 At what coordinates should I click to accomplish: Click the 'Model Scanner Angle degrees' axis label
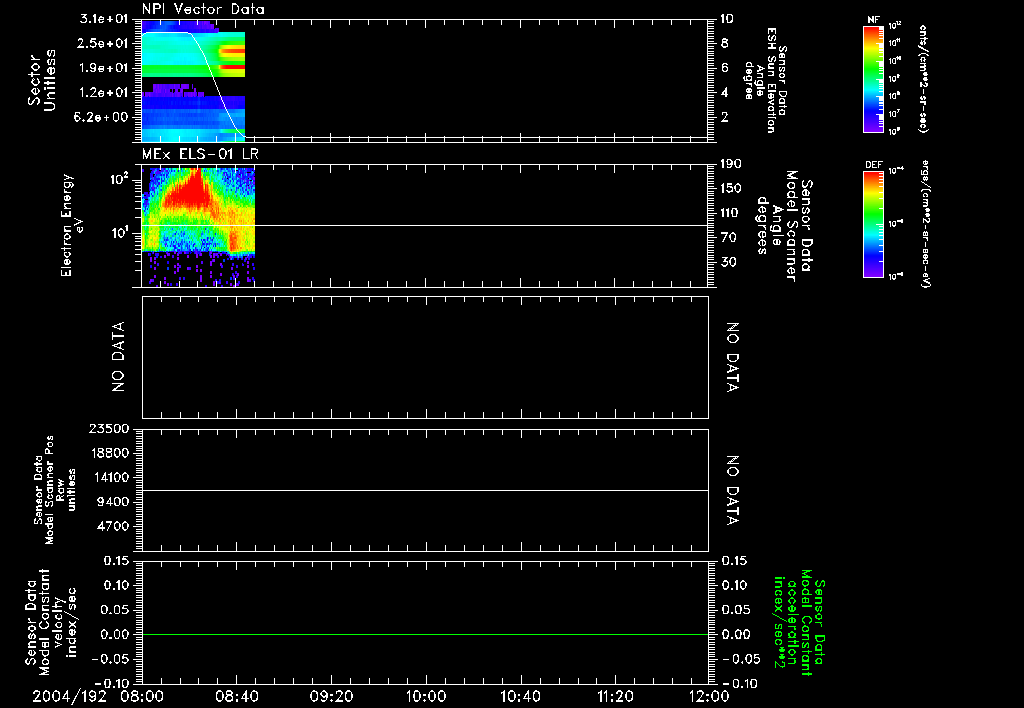(x=776, y=226)
